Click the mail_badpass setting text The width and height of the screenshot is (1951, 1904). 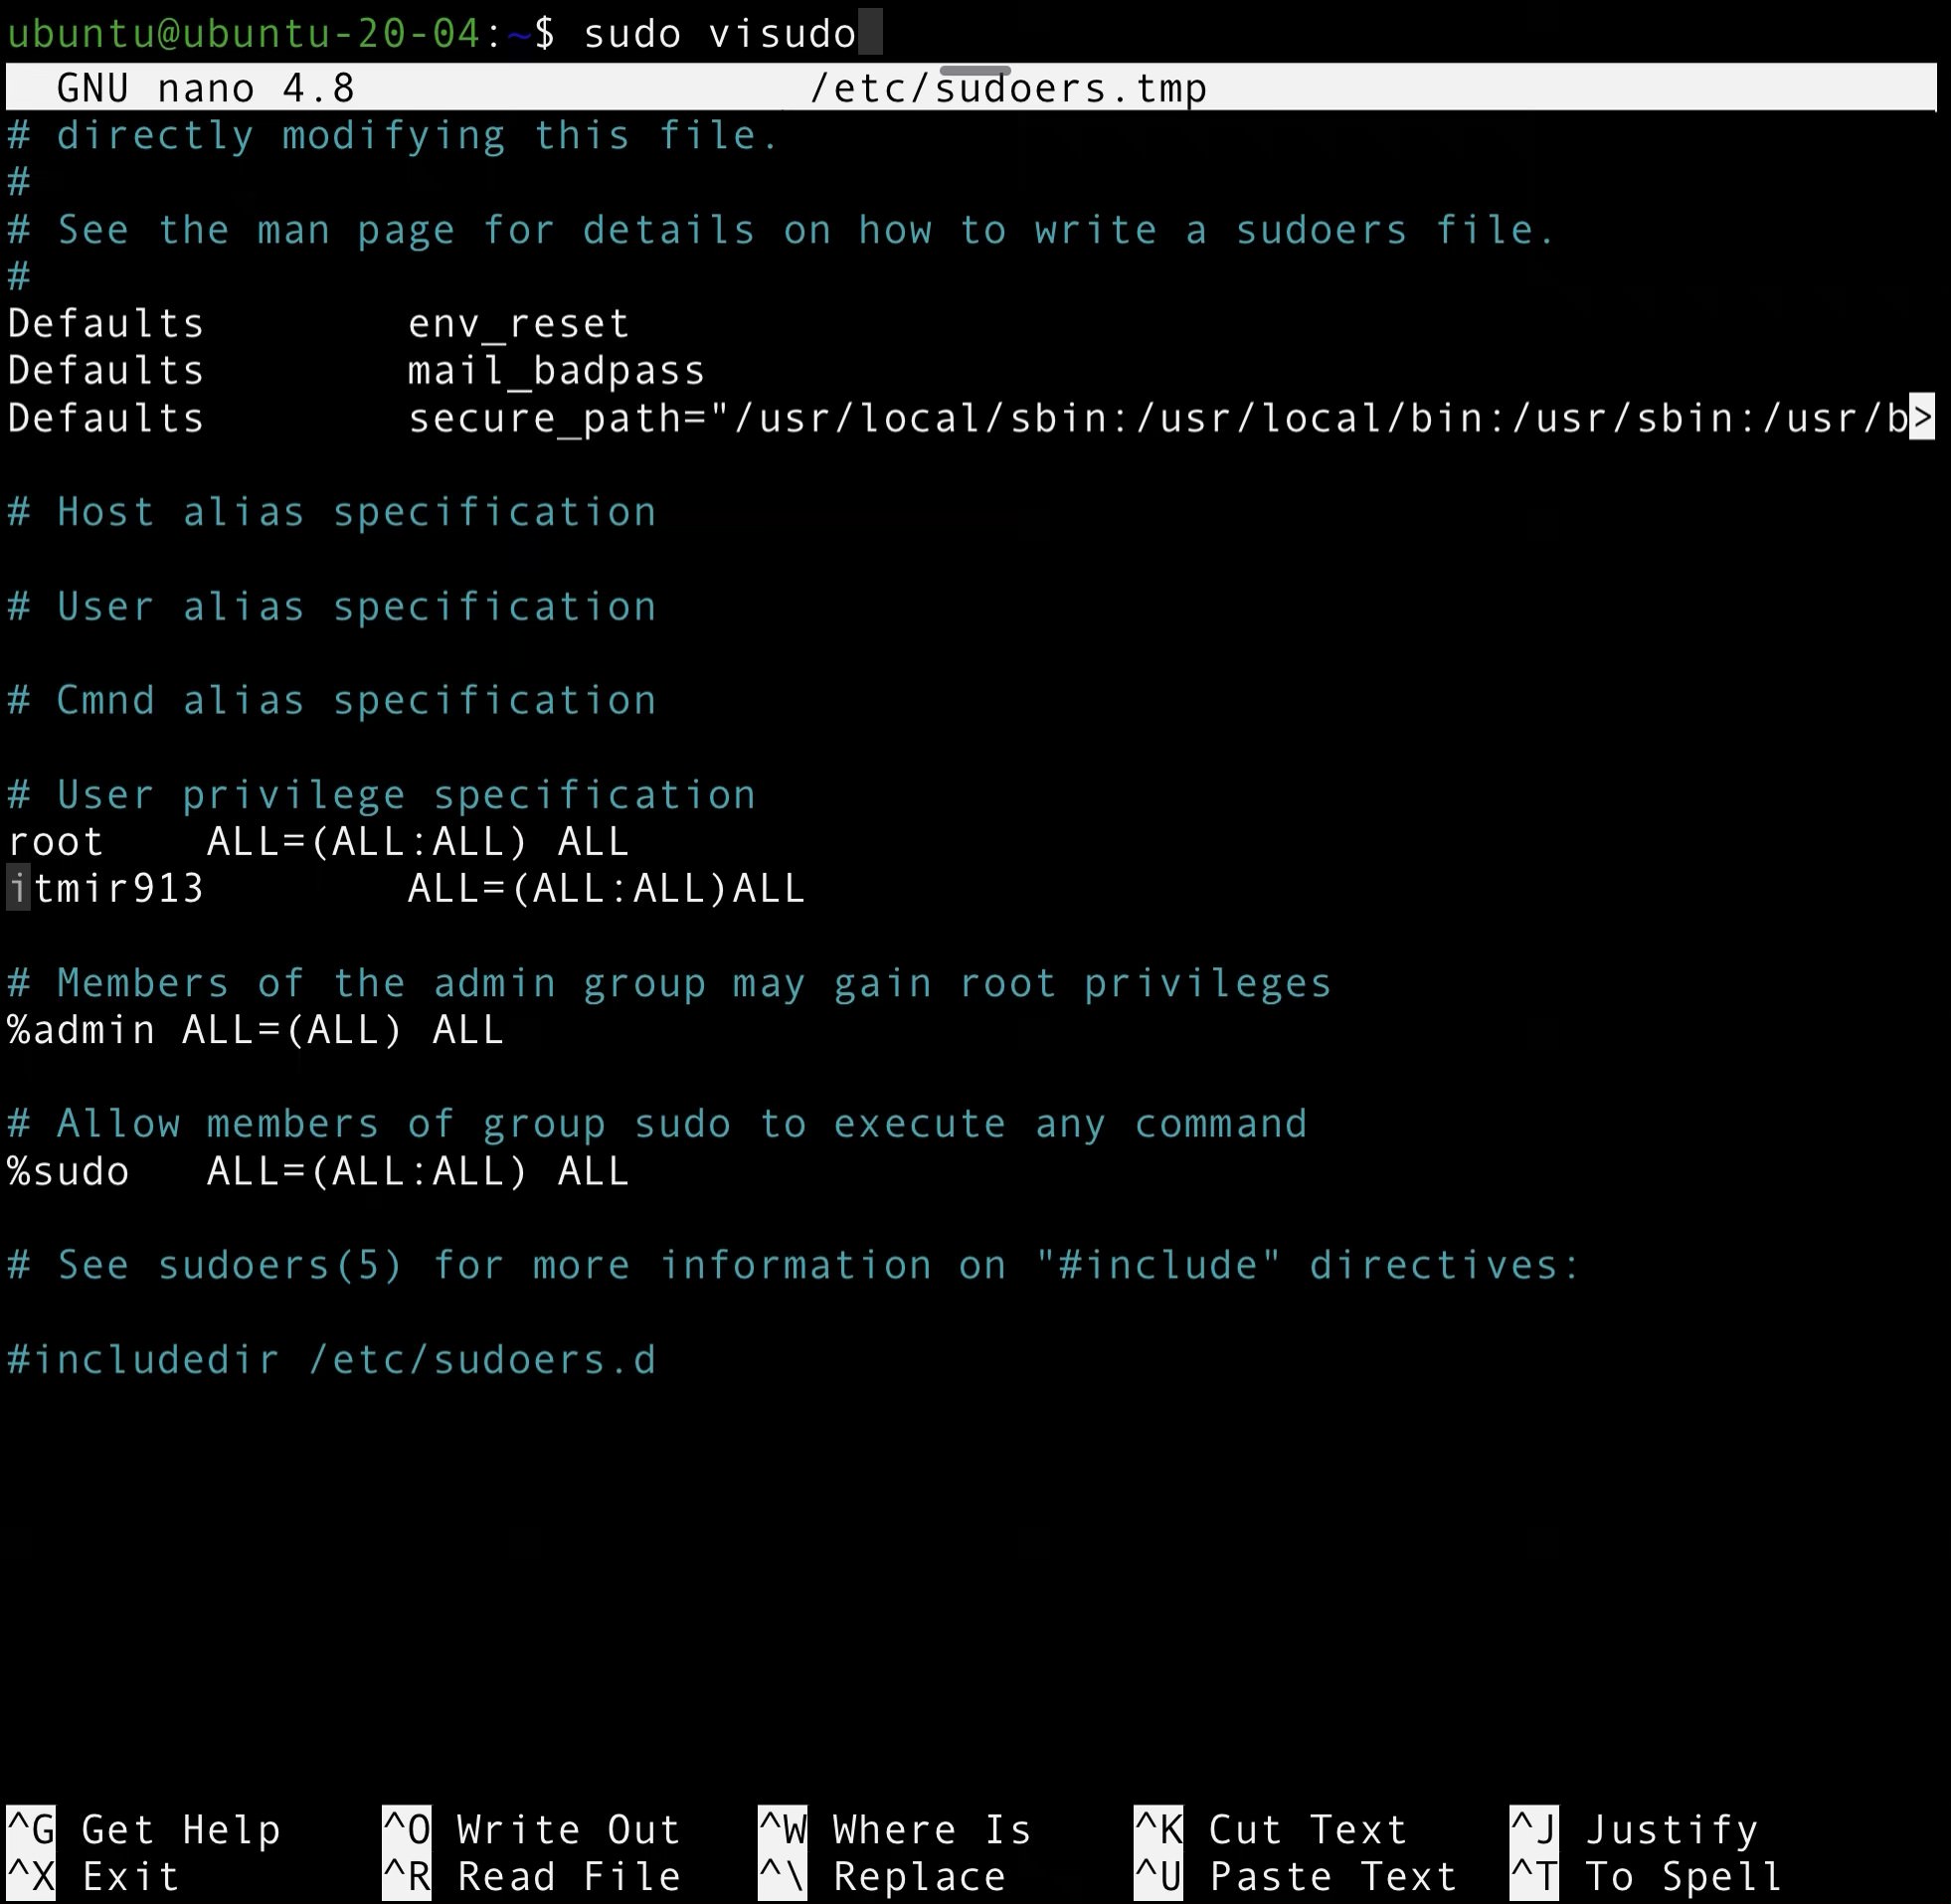click(x=556, y=370)
